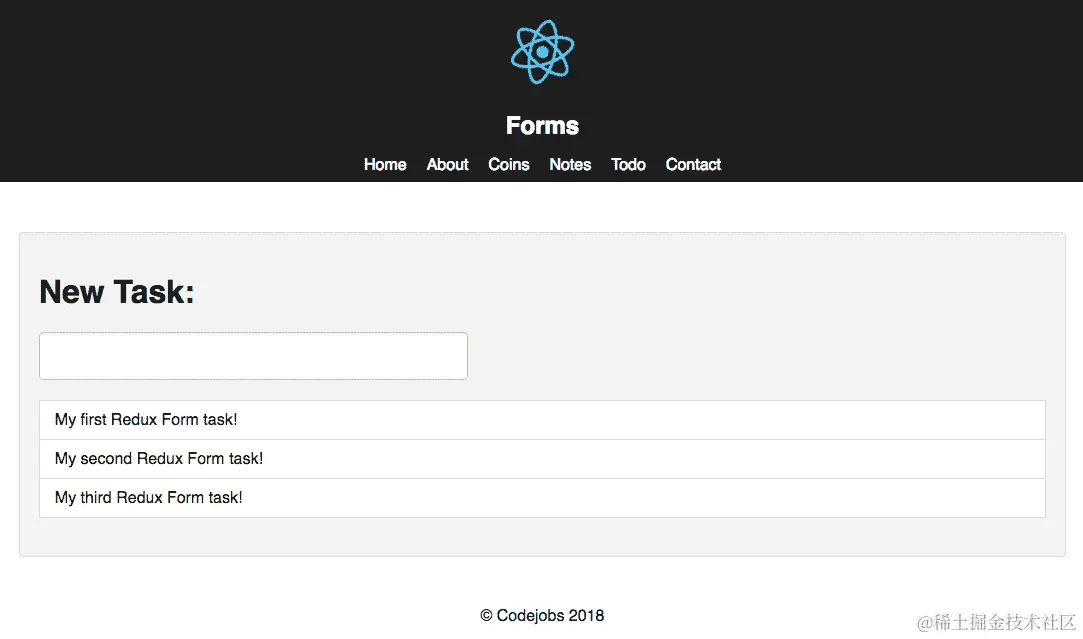Click empty gray panel right of the input field

coord(750,356)
